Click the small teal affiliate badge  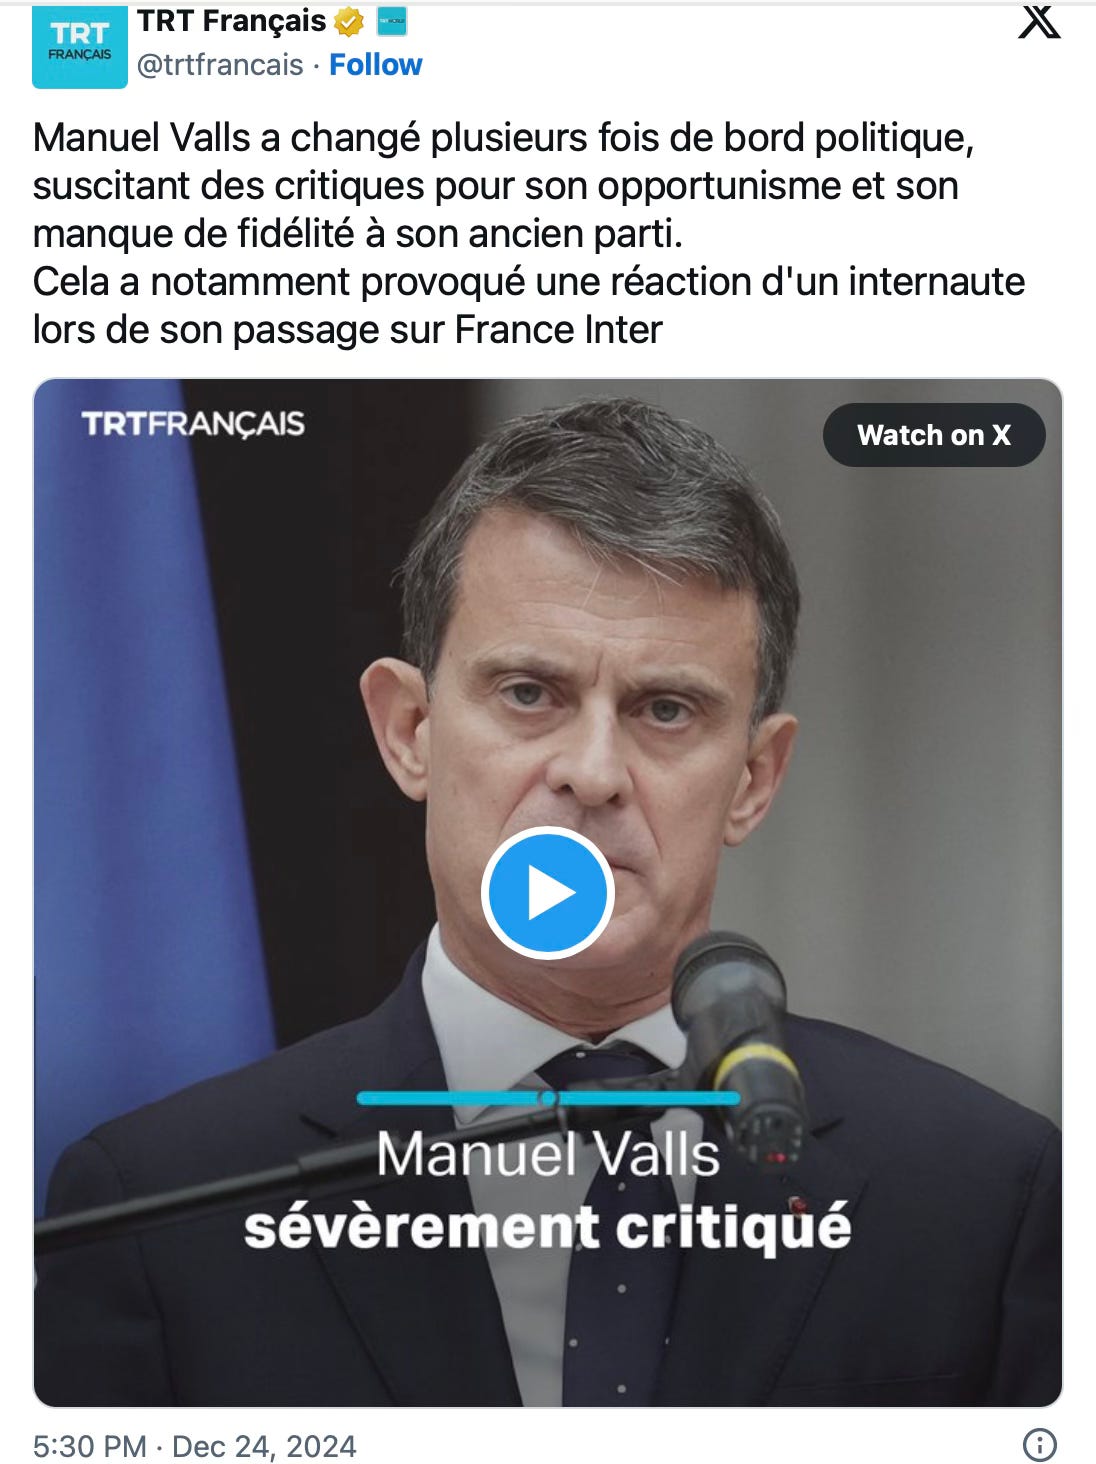tap(391, 20)
